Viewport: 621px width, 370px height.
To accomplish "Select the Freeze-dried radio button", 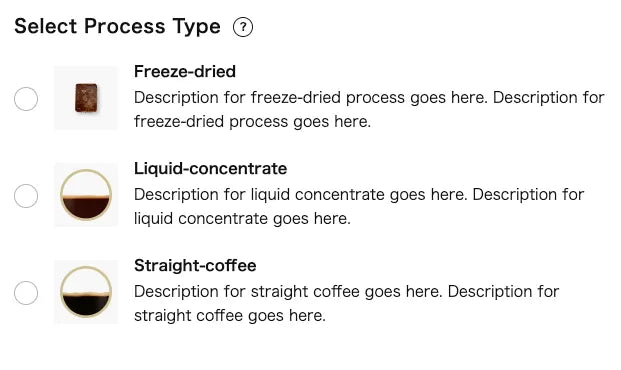I will (26, 99).
